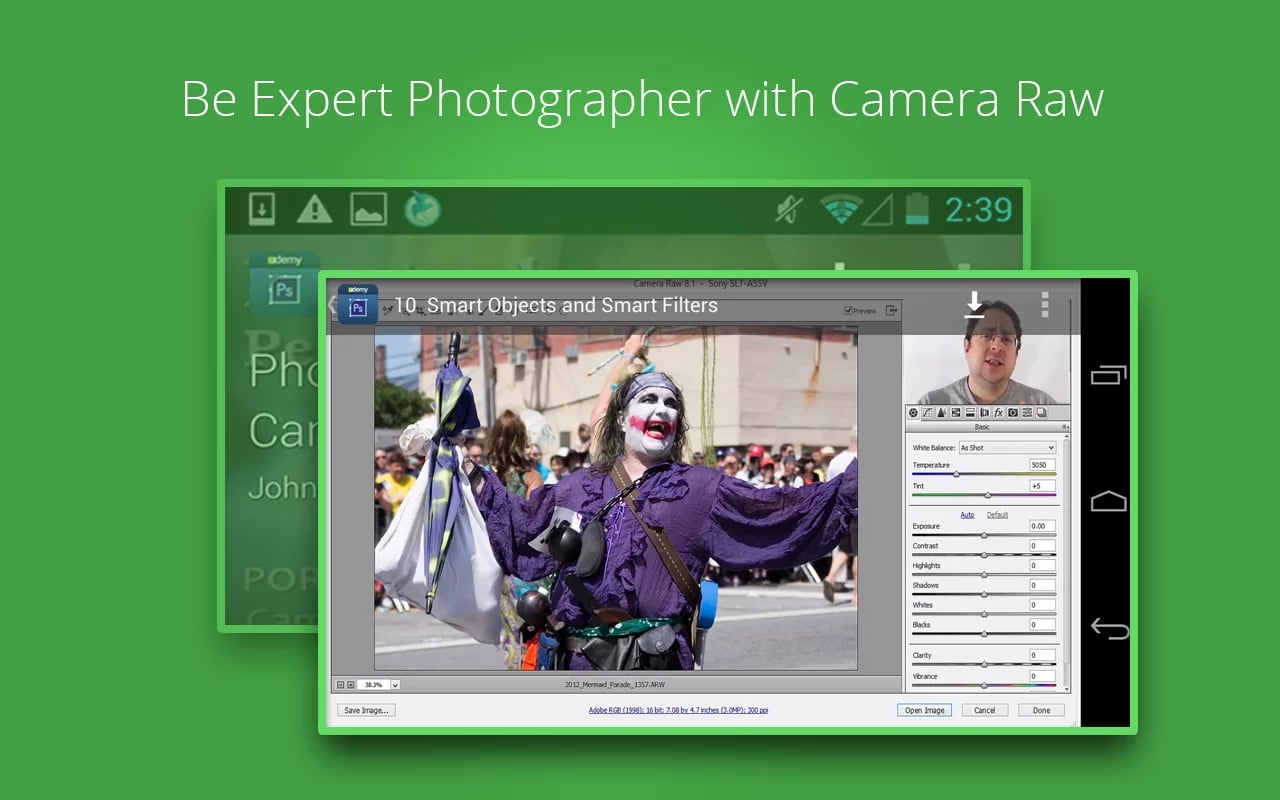Tap the Android home button
Screen dimensions: 1280x800
point(1108,501)
